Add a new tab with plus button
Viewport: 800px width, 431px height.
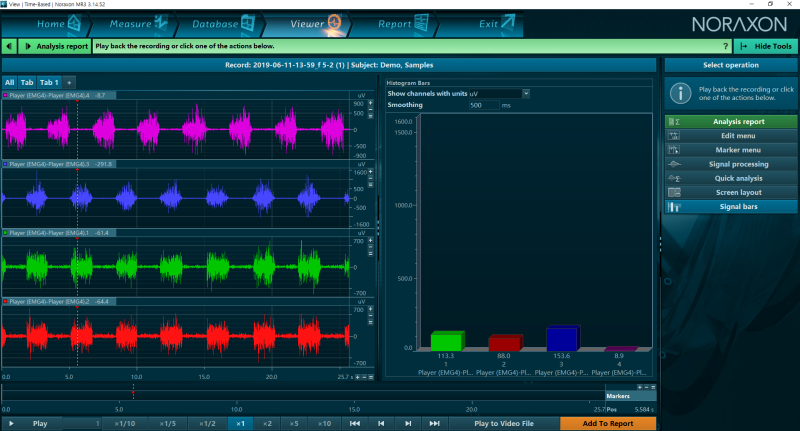coord(69,82)
